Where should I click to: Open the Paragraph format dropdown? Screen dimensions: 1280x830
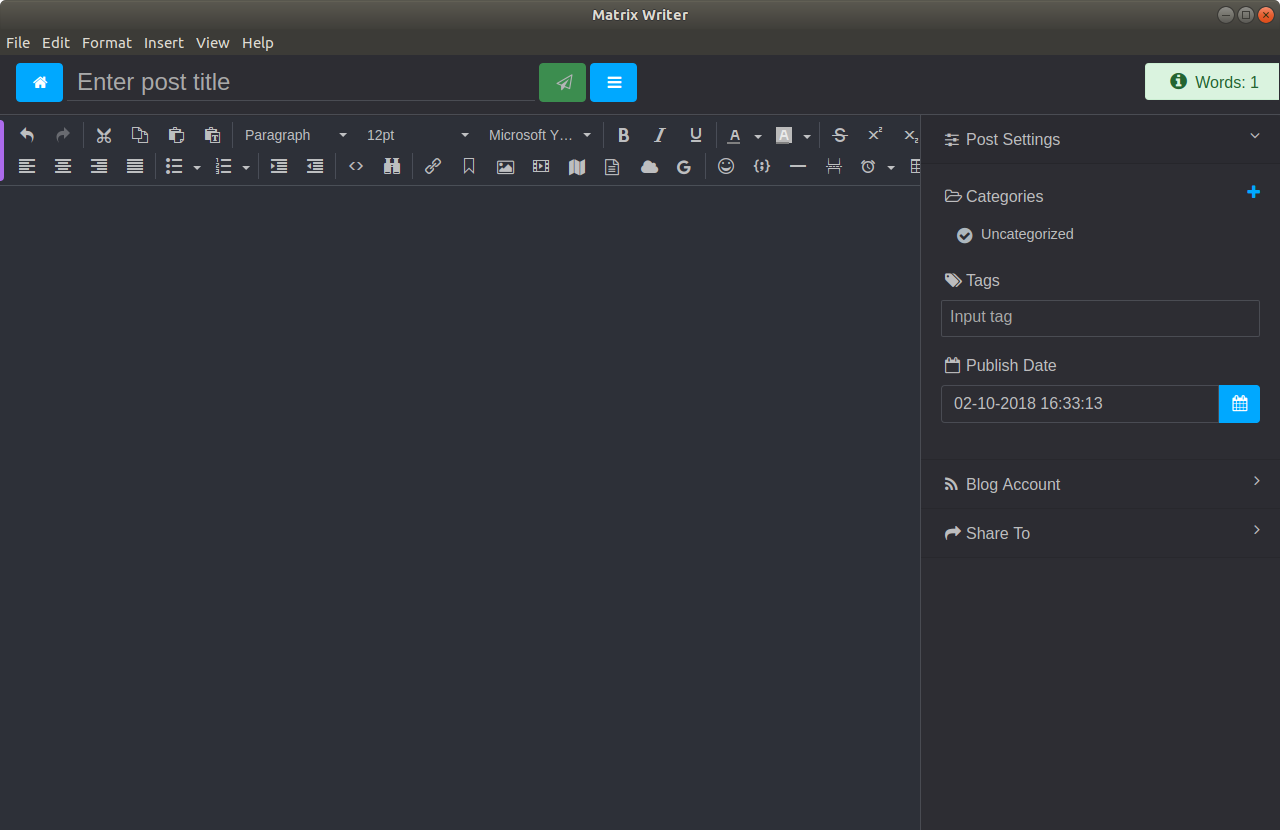click(x=296, y=135)
